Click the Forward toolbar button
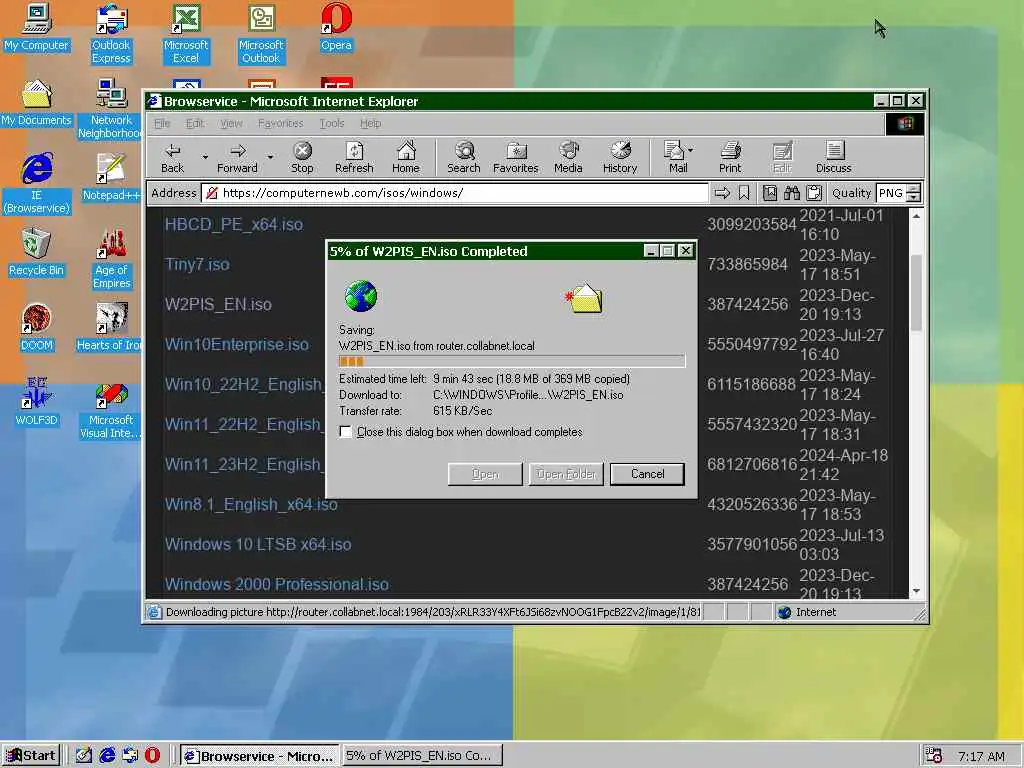Viewport: 1024px width, 768px height. (237, 157)
